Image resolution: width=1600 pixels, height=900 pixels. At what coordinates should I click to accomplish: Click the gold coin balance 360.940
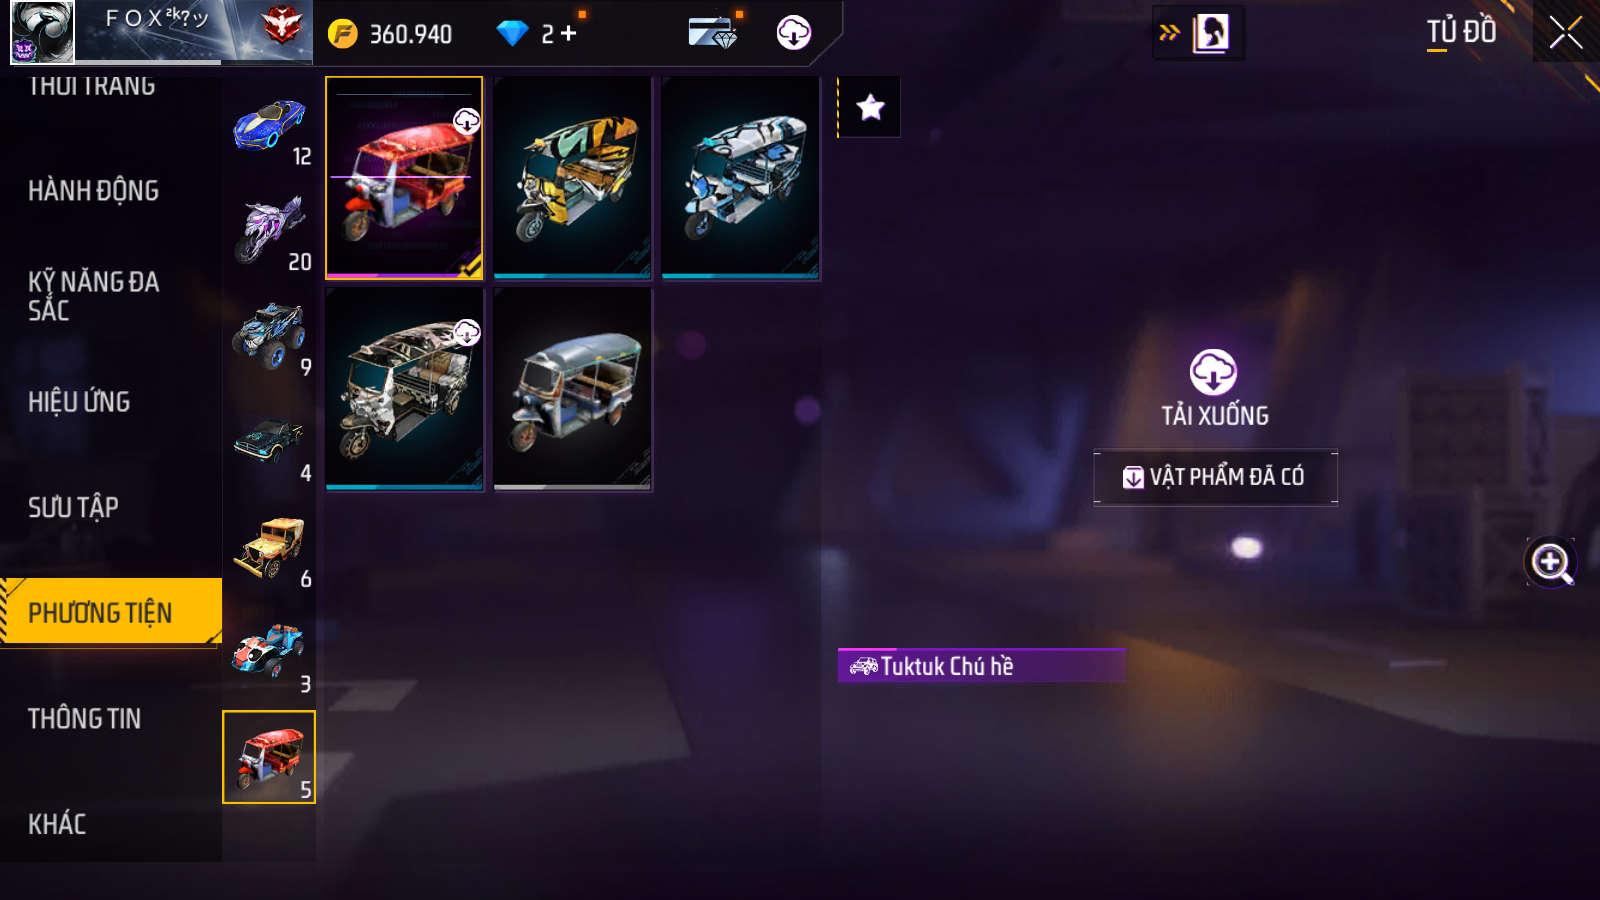[x=392, y=34]
